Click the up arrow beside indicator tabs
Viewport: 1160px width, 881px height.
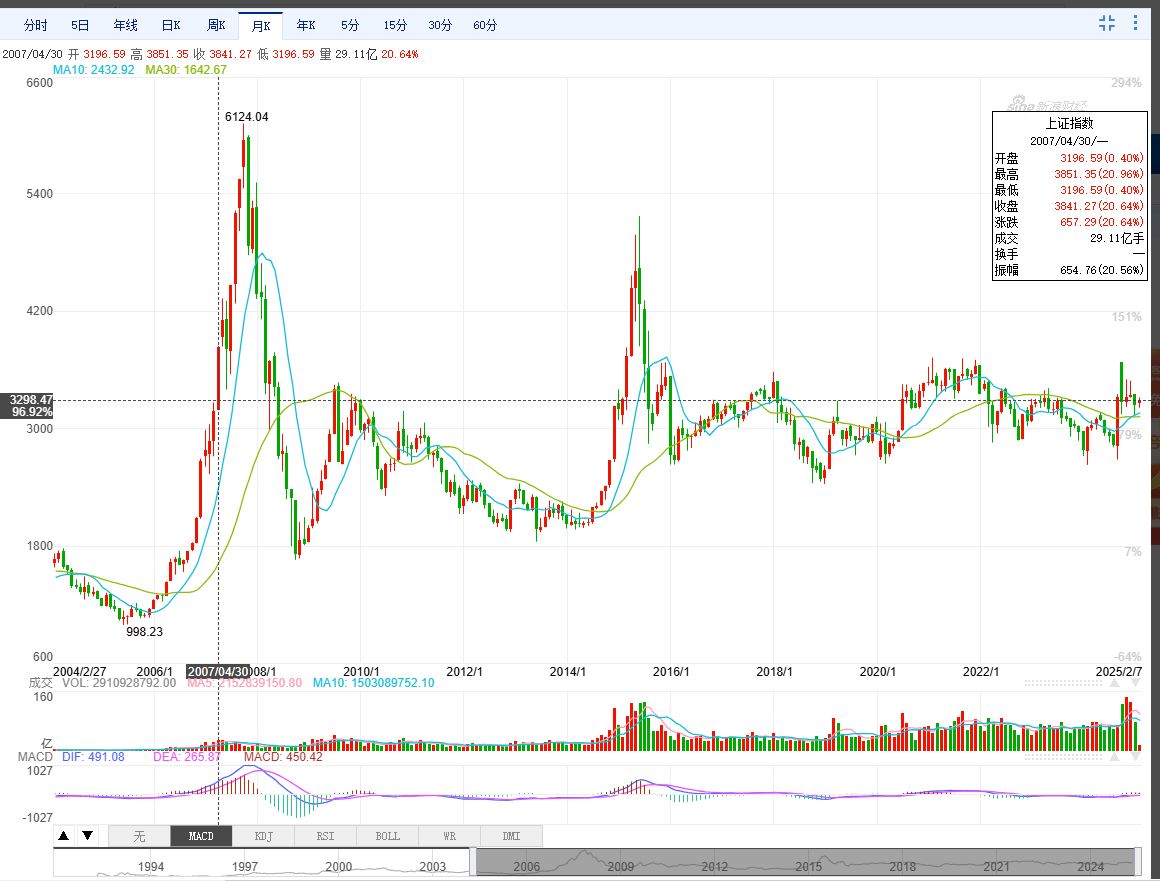click(x=64, y=836)
